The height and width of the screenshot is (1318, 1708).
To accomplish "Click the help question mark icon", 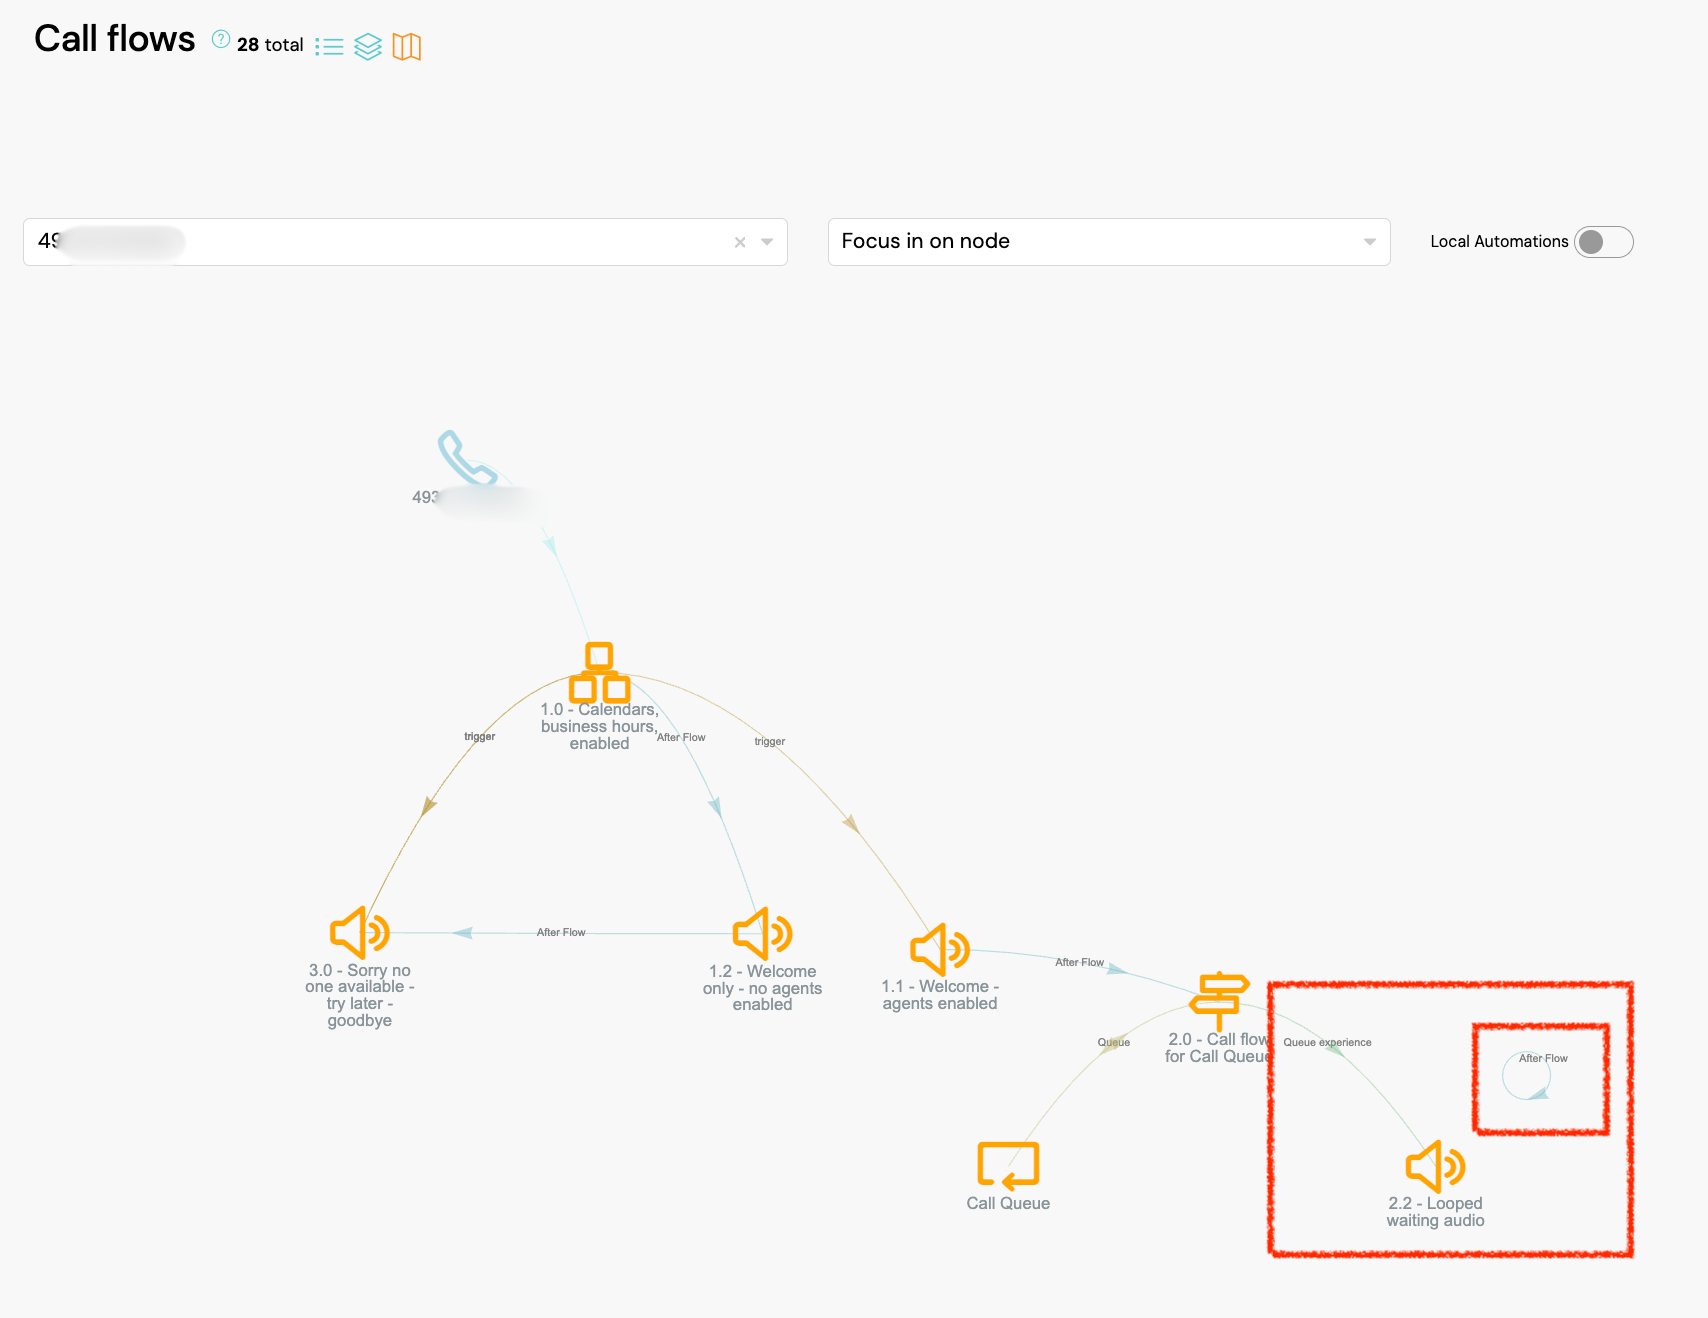I will pyautogui.click(x=221, y=39).
